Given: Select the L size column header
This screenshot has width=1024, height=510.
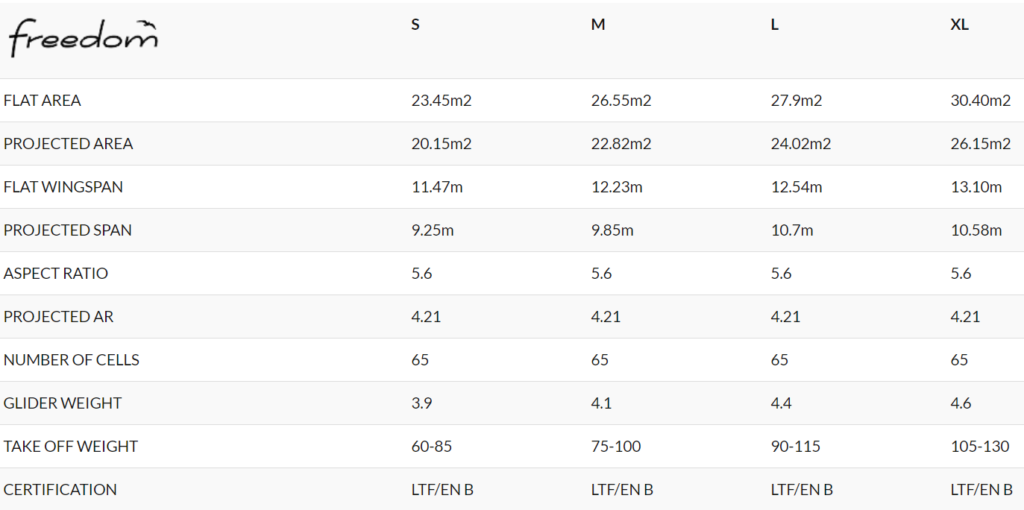Looking at the screenshot, I should [775, 25].
